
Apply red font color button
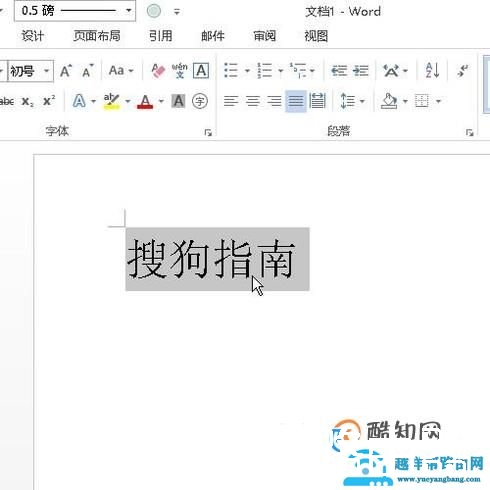coord(145,101)
